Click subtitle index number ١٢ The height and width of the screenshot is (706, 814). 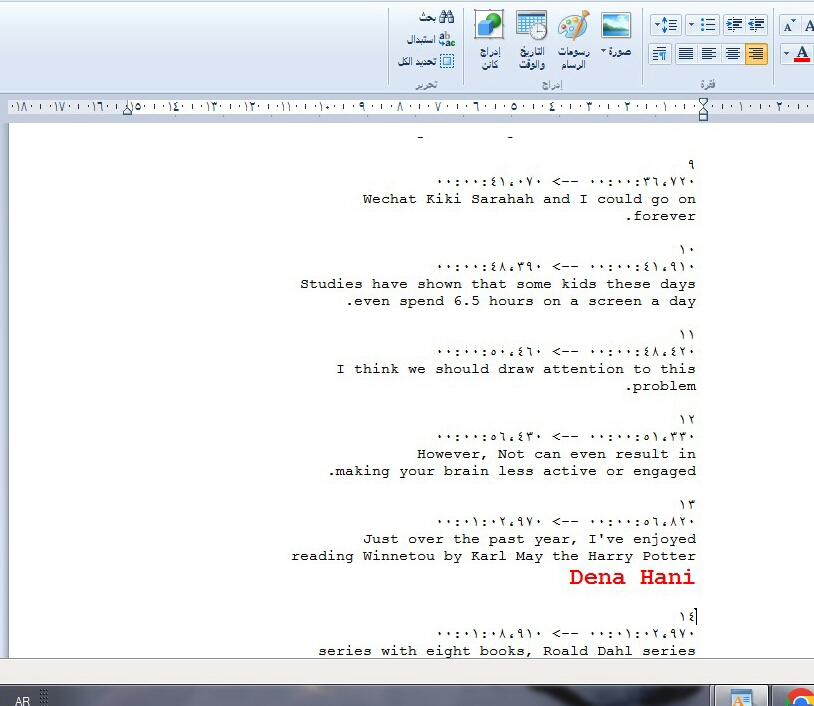click(x=687, y=419)
